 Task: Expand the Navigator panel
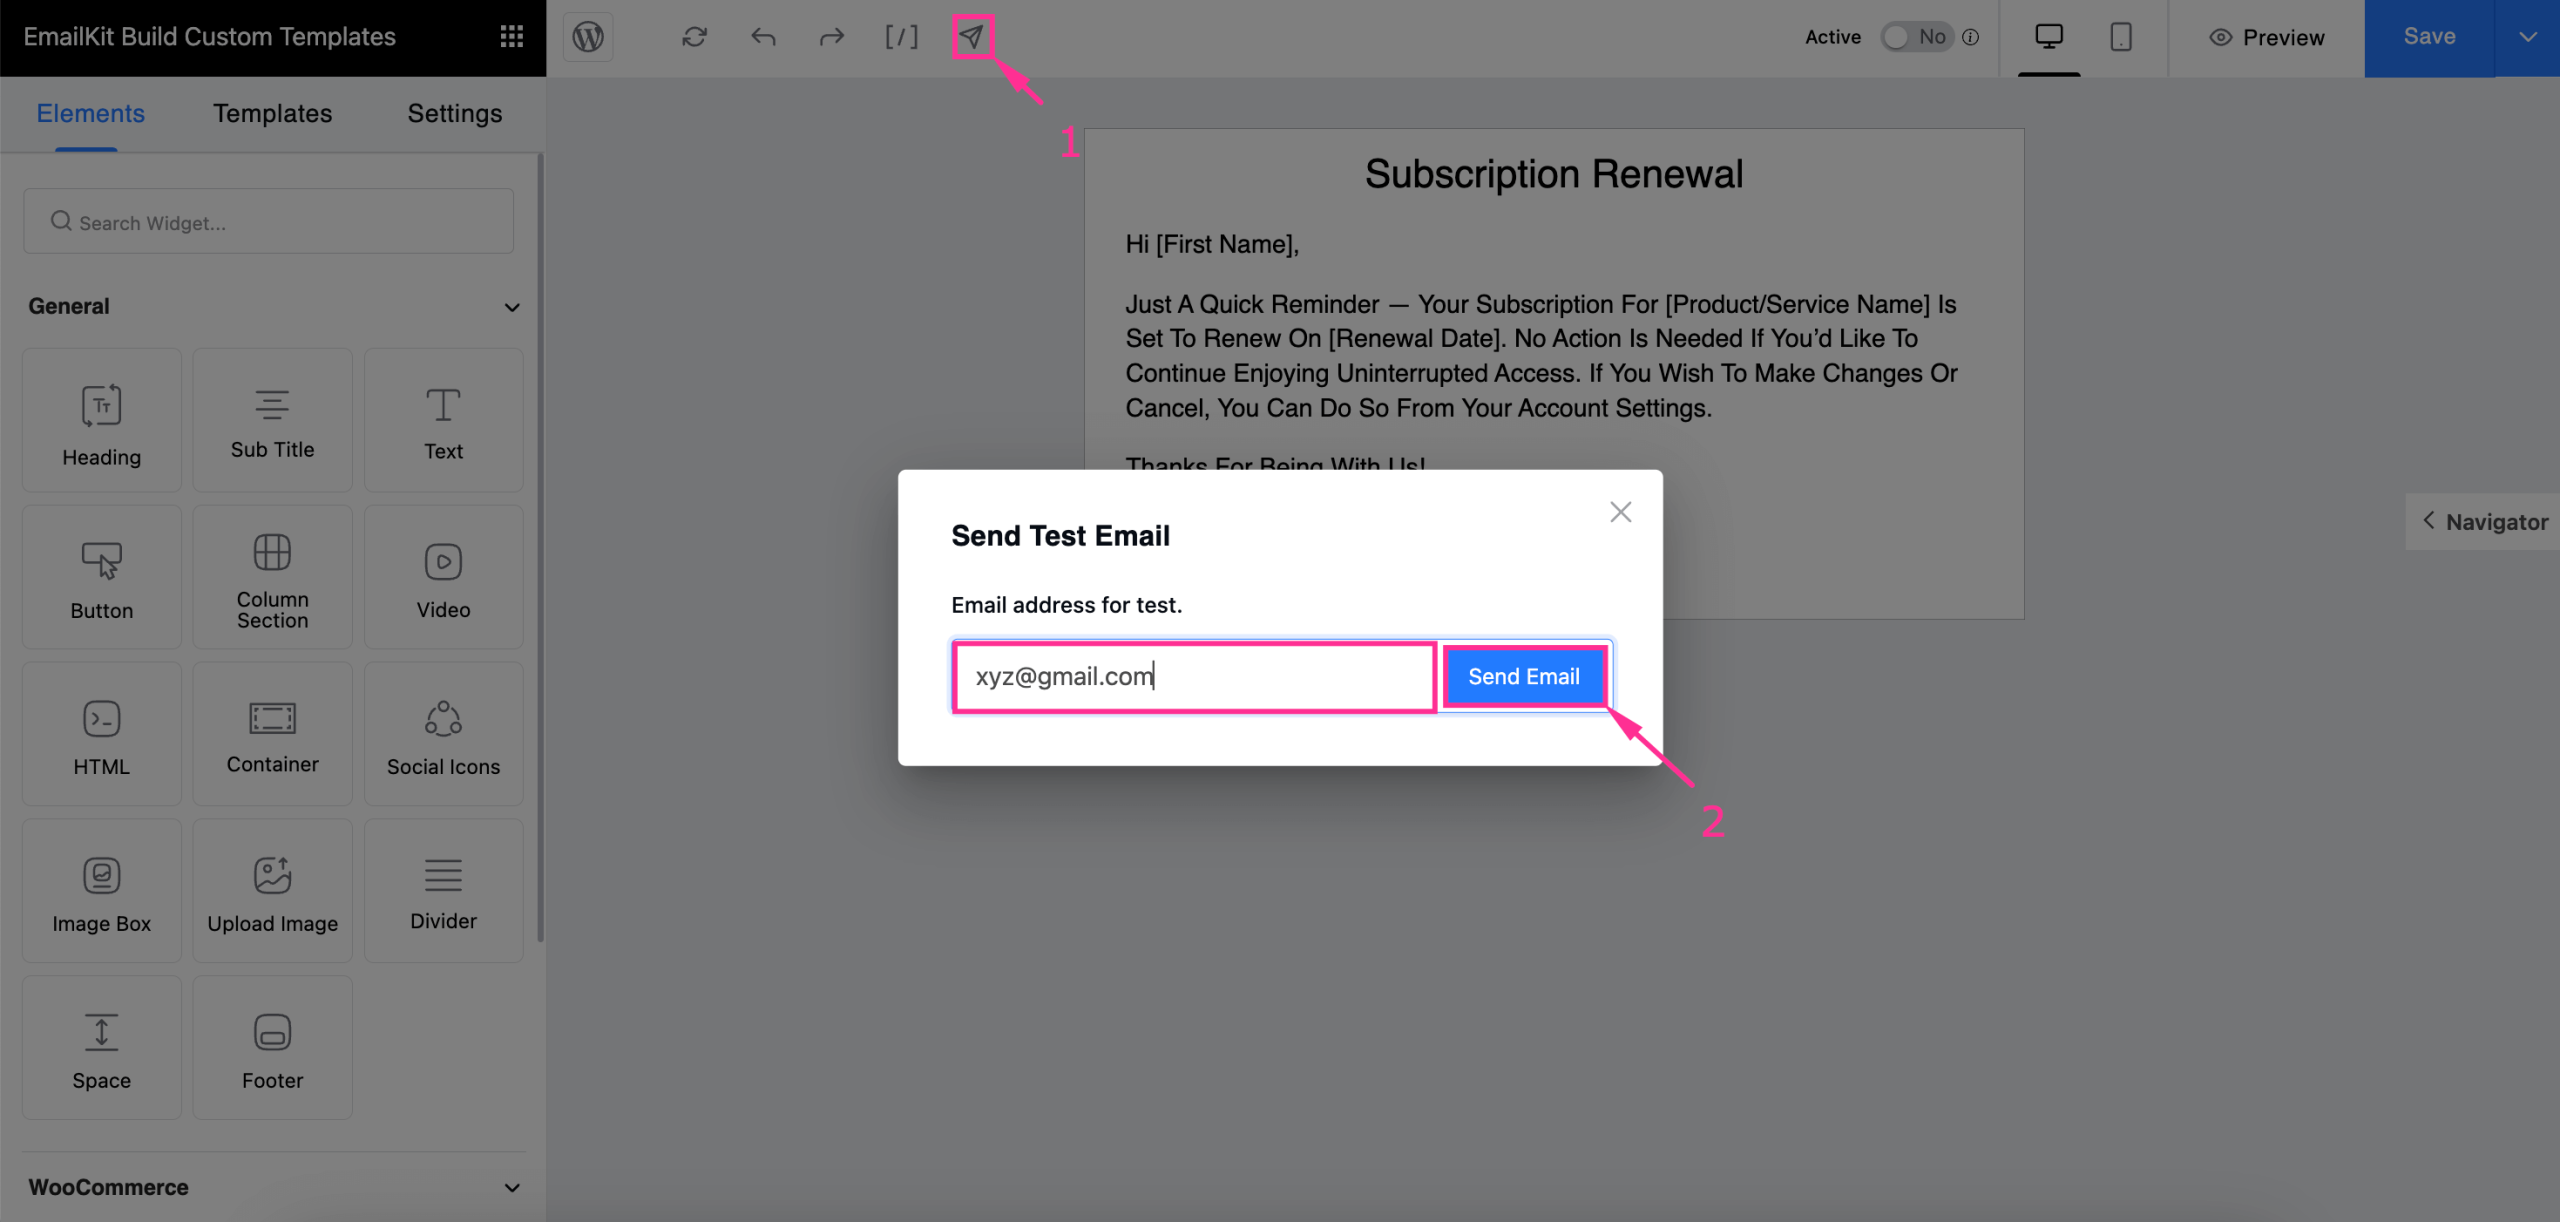[2484, 521]
